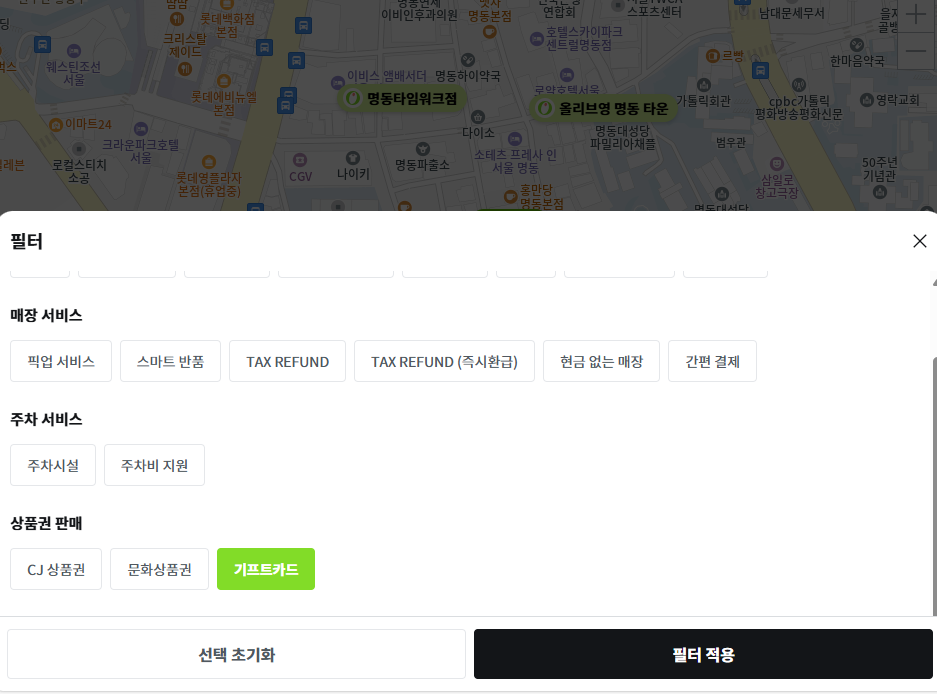Select the CJ 상품권 gift certificate filter
The image size is (937, 694).
coord(55,568)
